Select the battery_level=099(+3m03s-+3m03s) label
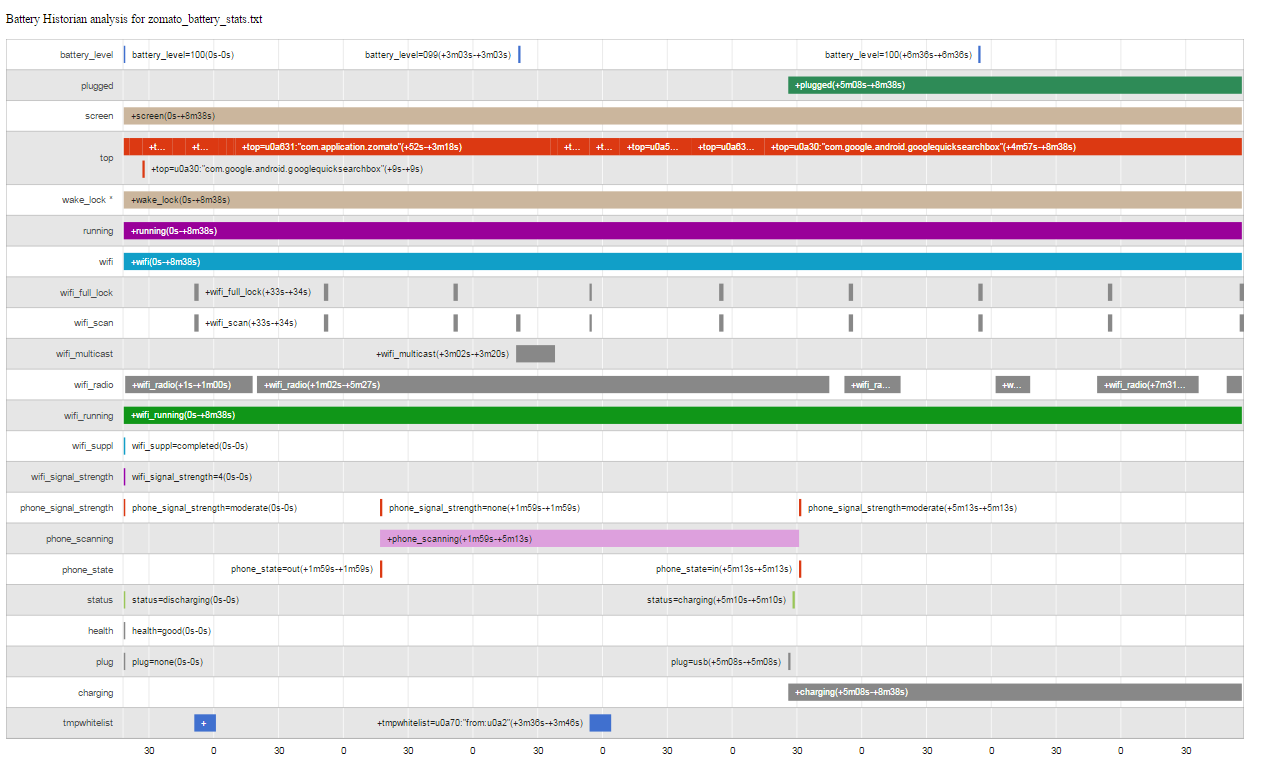This screenshot has width=1276, height=768. coord(438,55)
